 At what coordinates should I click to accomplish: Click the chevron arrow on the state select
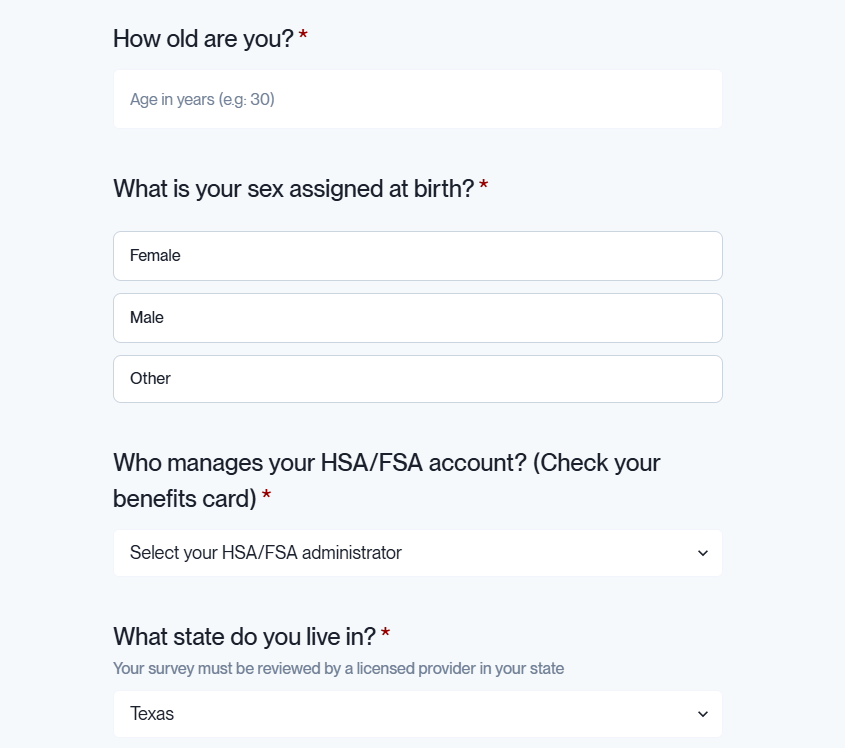click(x=702, y=714)
